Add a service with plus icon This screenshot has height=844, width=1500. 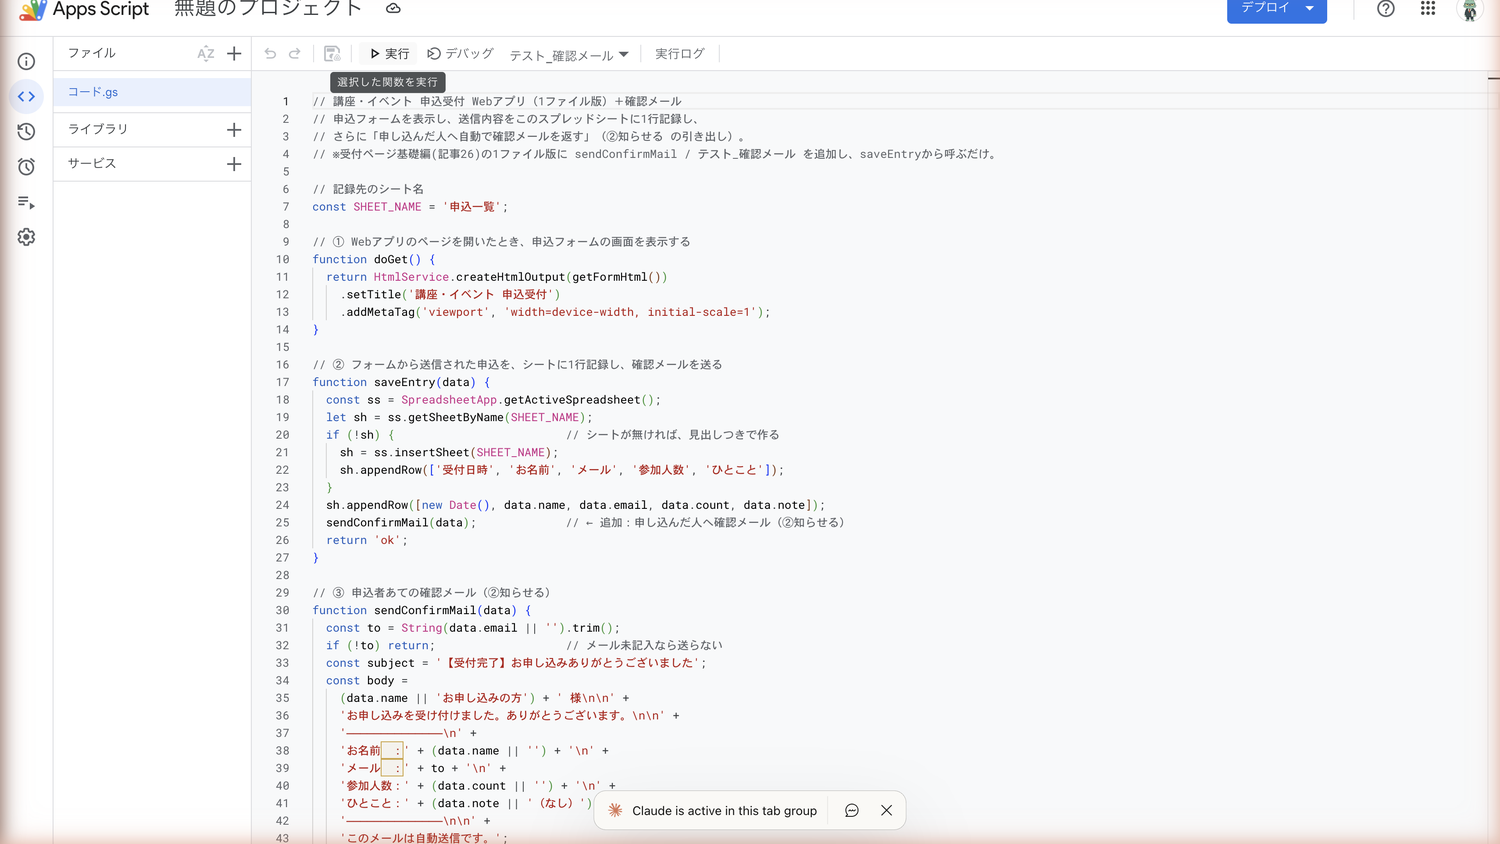click(234, 164)
